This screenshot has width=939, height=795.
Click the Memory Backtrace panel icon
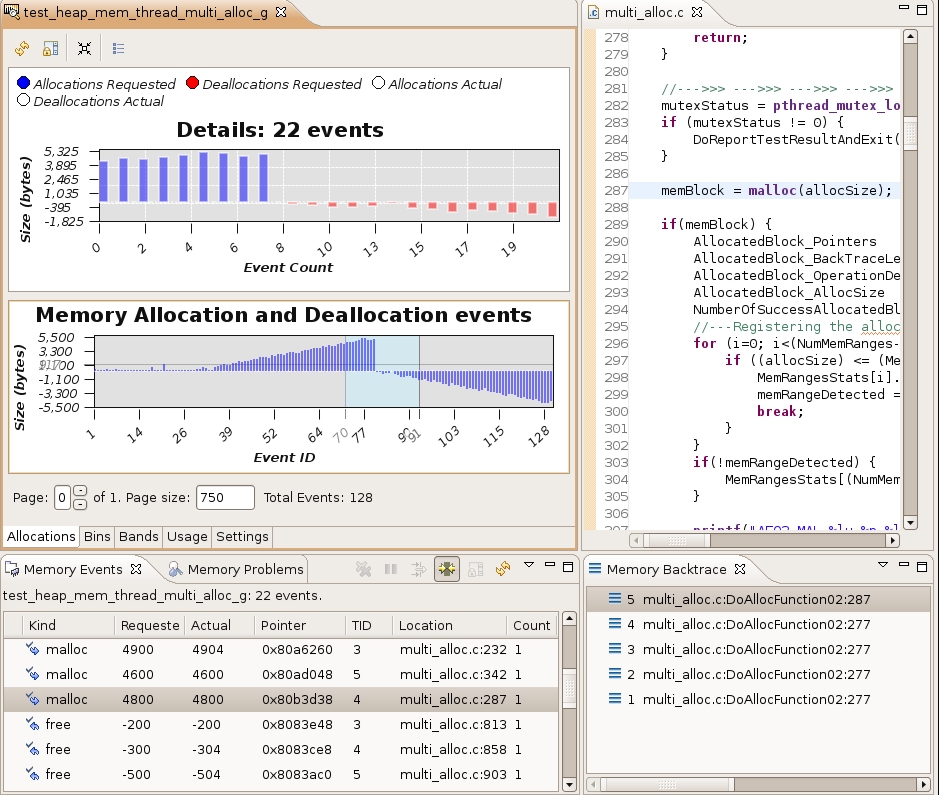[595, 569]
